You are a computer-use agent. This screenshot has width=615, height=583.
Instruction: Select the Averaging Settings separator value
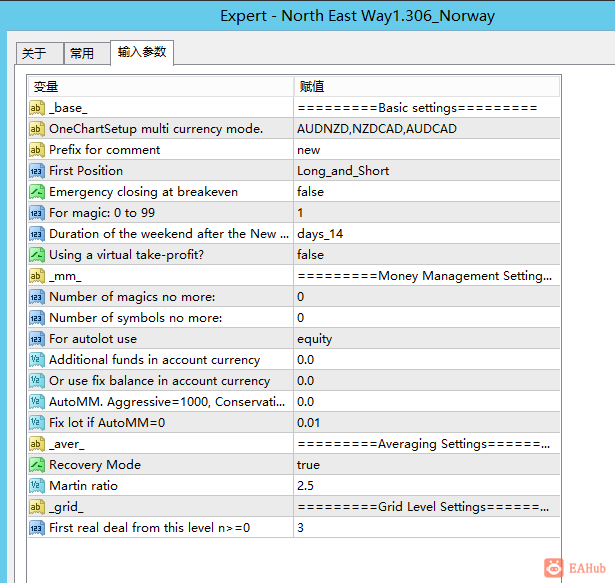(x=427, y=444)
